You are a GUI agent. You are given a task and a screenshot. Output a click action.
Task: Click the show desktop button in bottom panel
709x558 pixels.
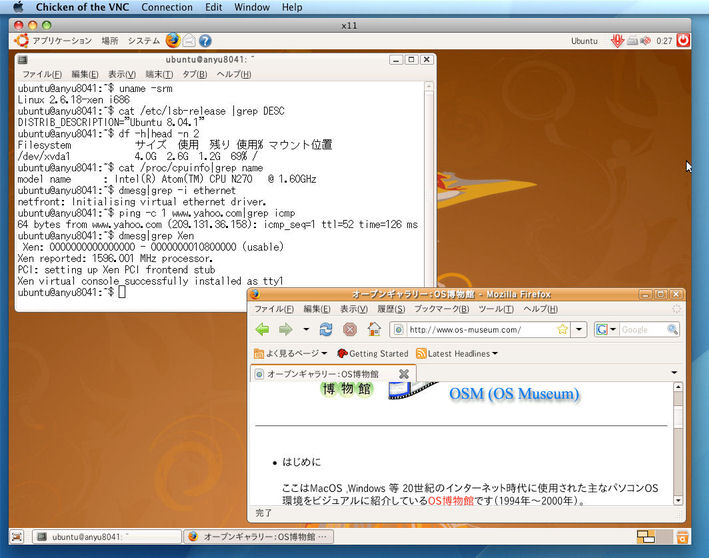17,537
